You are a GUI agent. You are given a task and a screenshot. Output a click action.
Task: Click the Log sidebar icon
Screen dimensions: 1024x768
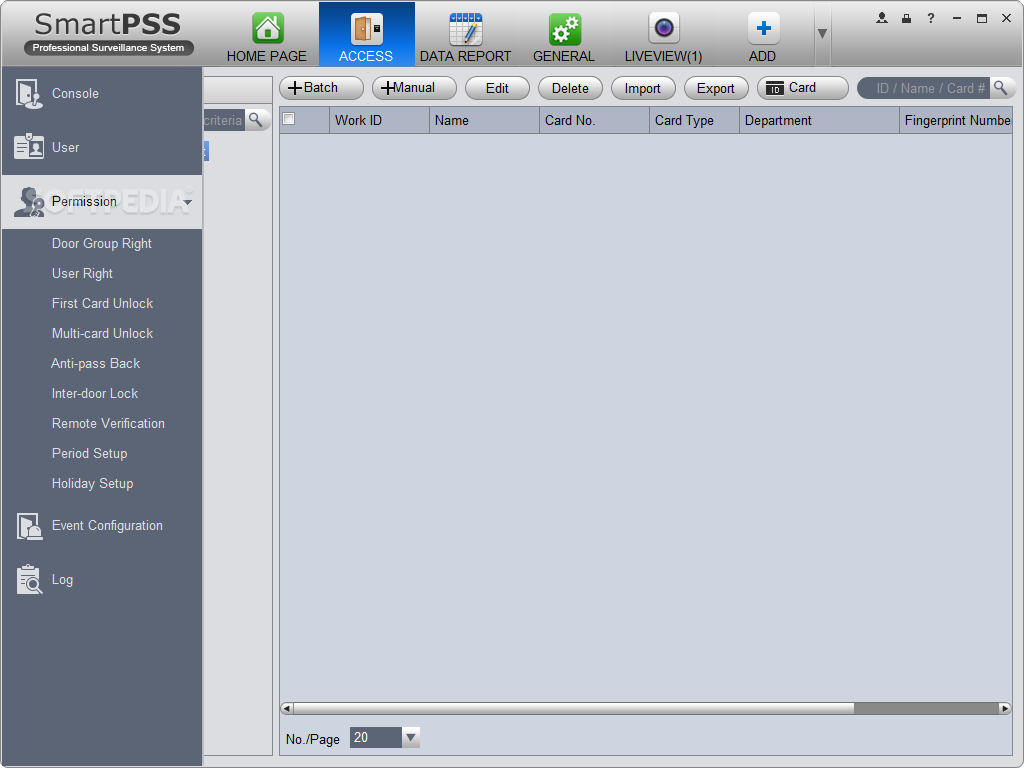click(x=29, y=579)
